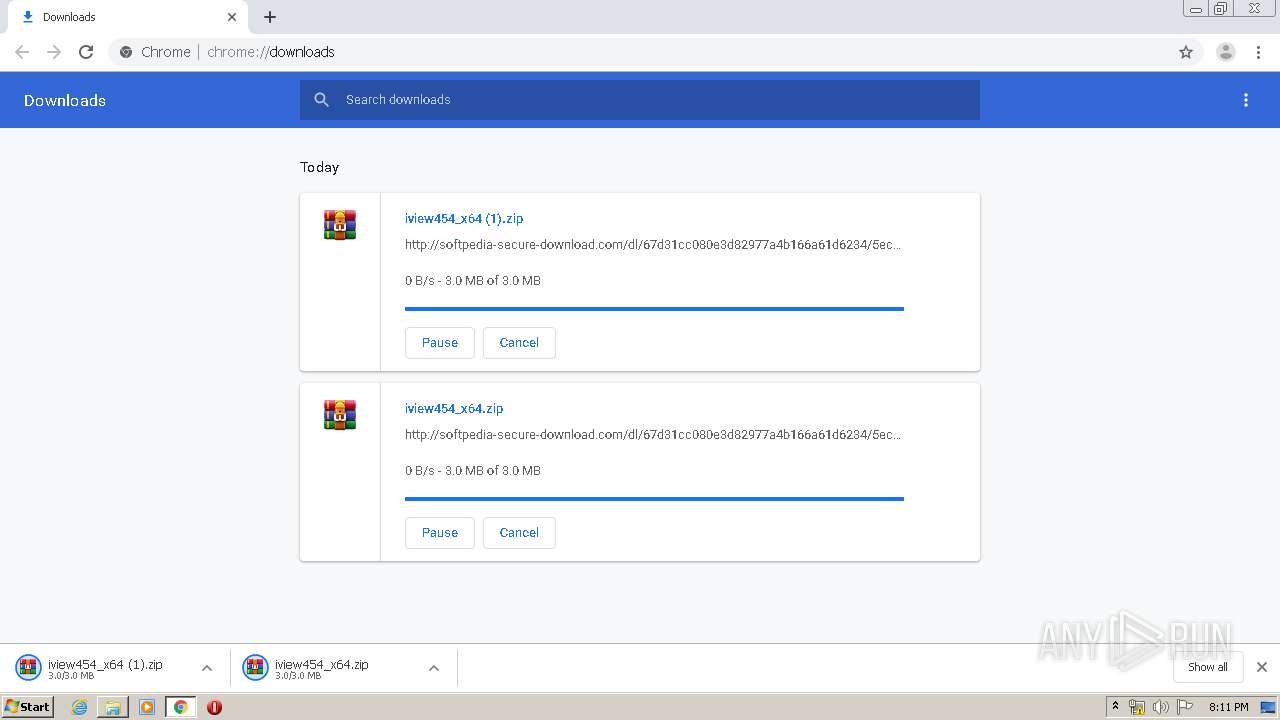The image size is (1280, 720).
Task: Reload the downloads page
Action: tap(86, 52)
